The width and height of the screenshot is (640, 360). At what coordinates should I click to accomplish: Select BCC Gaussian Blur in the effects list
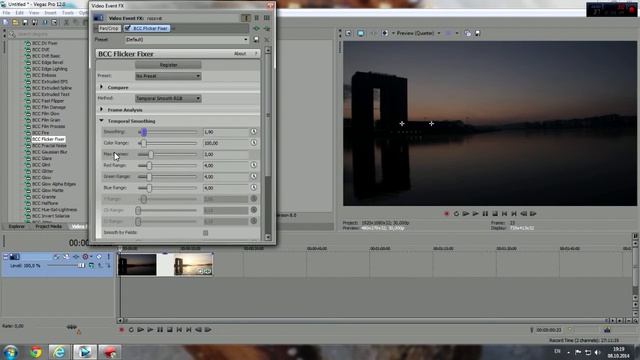[x=49, y=152]
